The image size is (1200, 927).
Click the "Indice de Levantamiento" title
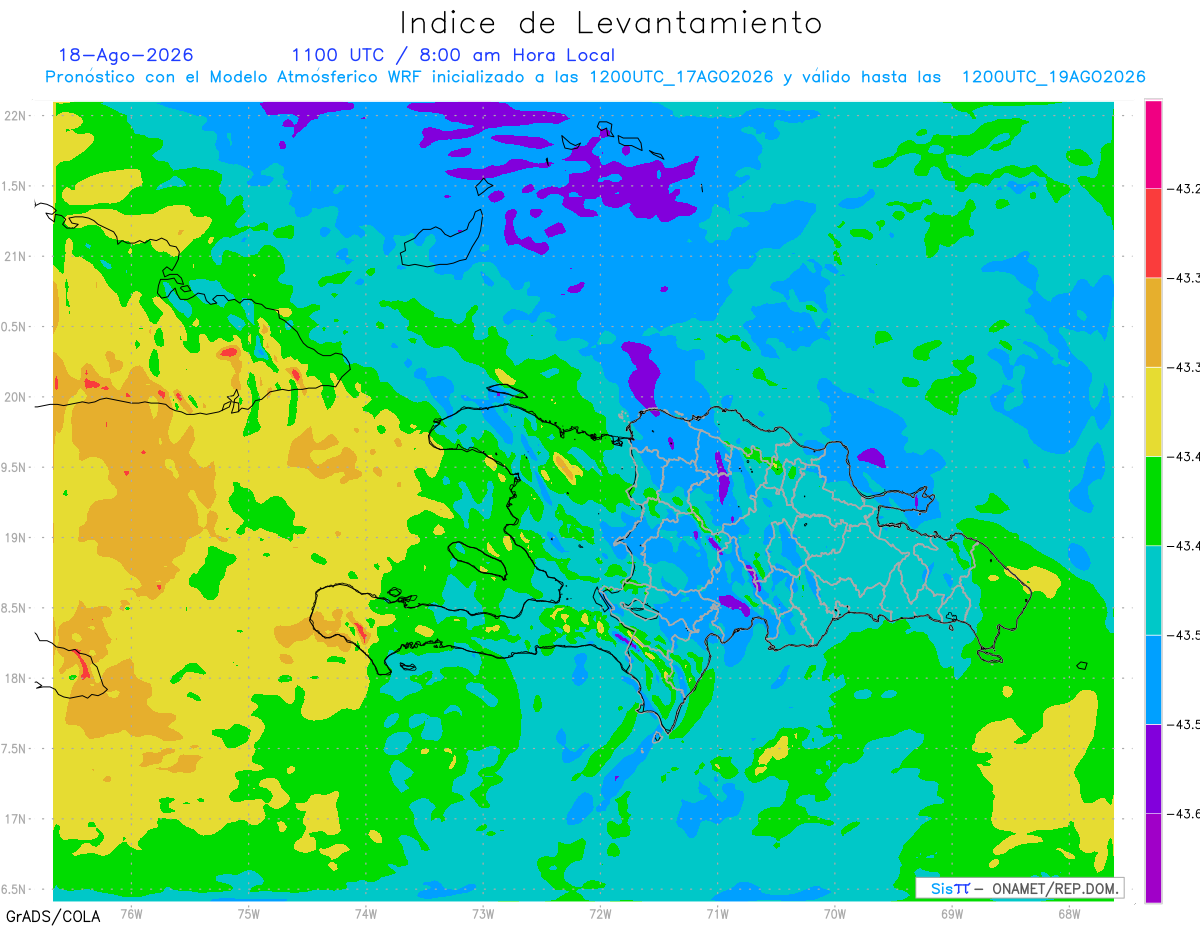click(611, 22)
